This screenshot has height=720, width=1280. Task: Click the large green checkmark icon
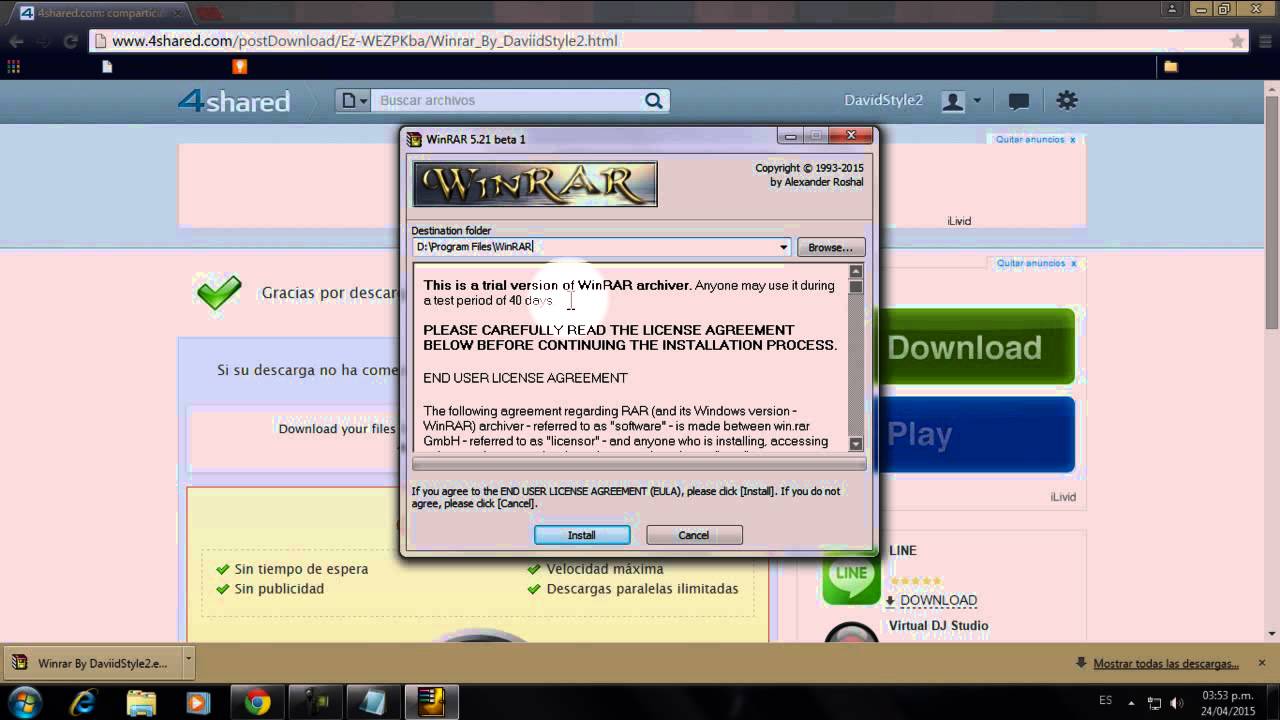219,293
